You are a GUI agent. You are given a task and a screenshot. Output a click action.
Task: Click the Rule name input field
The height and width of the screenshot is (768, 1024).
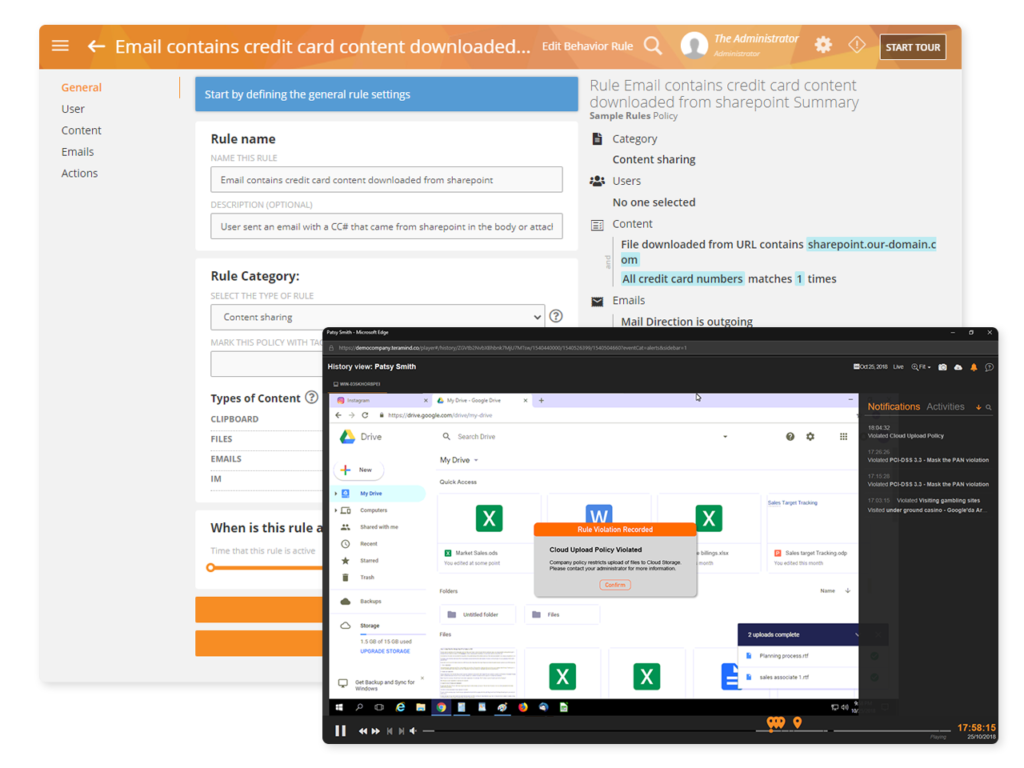pos(386,180)
